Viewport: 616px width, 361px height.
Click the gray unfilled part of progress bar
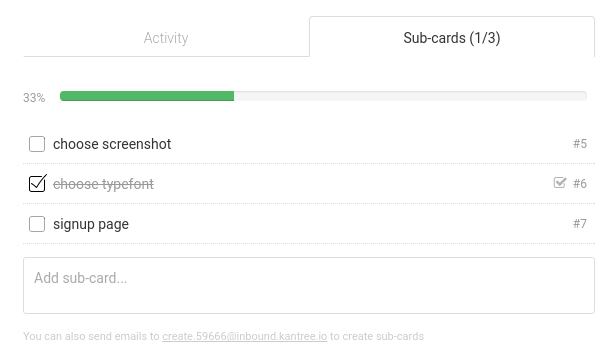pos(411,96)
